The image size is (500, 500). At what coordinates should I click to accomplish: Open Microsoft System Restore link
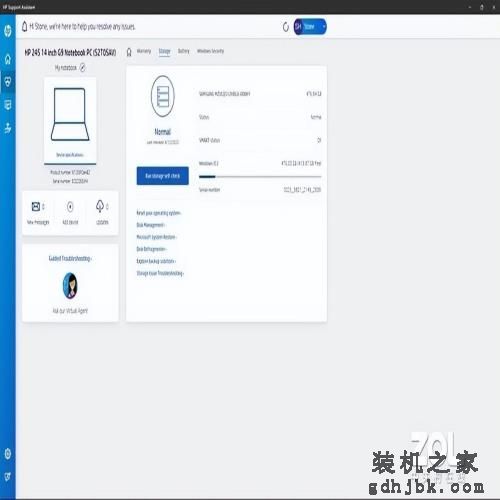156,237
